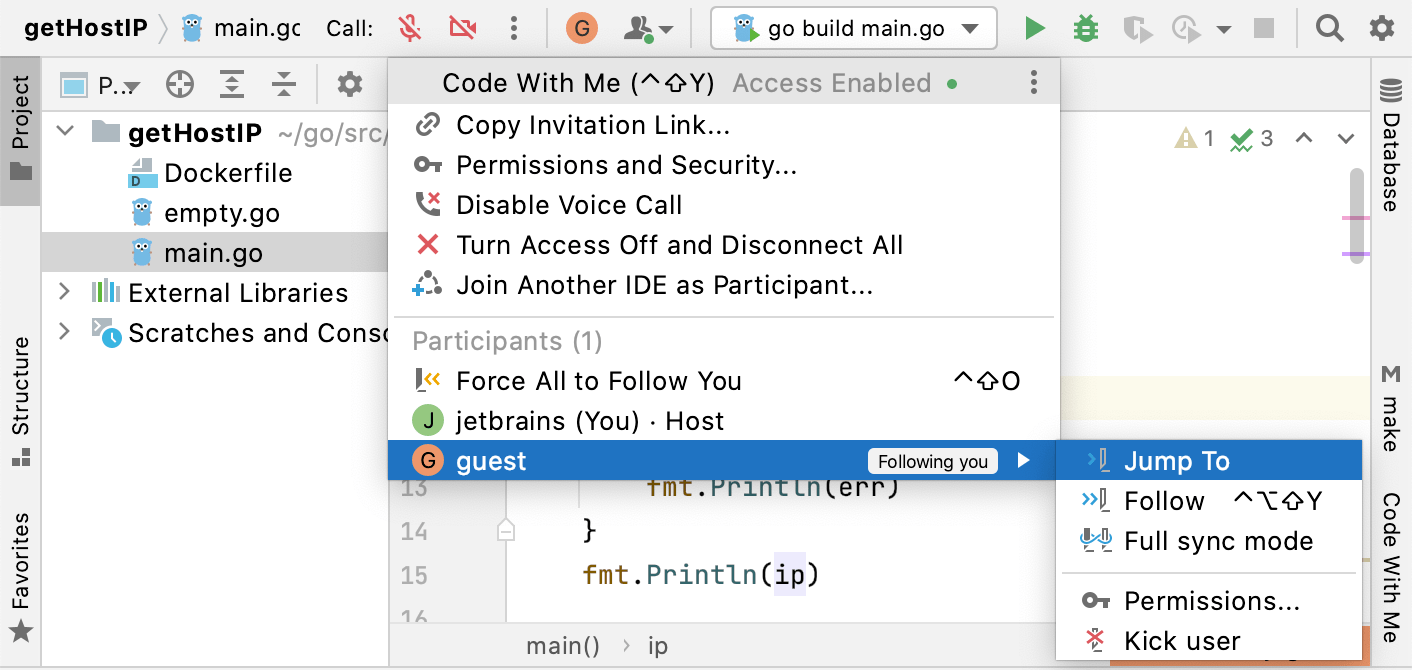Screen dimensions: 1412x670
Task: Select Join Another IDE as Participant
Action: 722,286
